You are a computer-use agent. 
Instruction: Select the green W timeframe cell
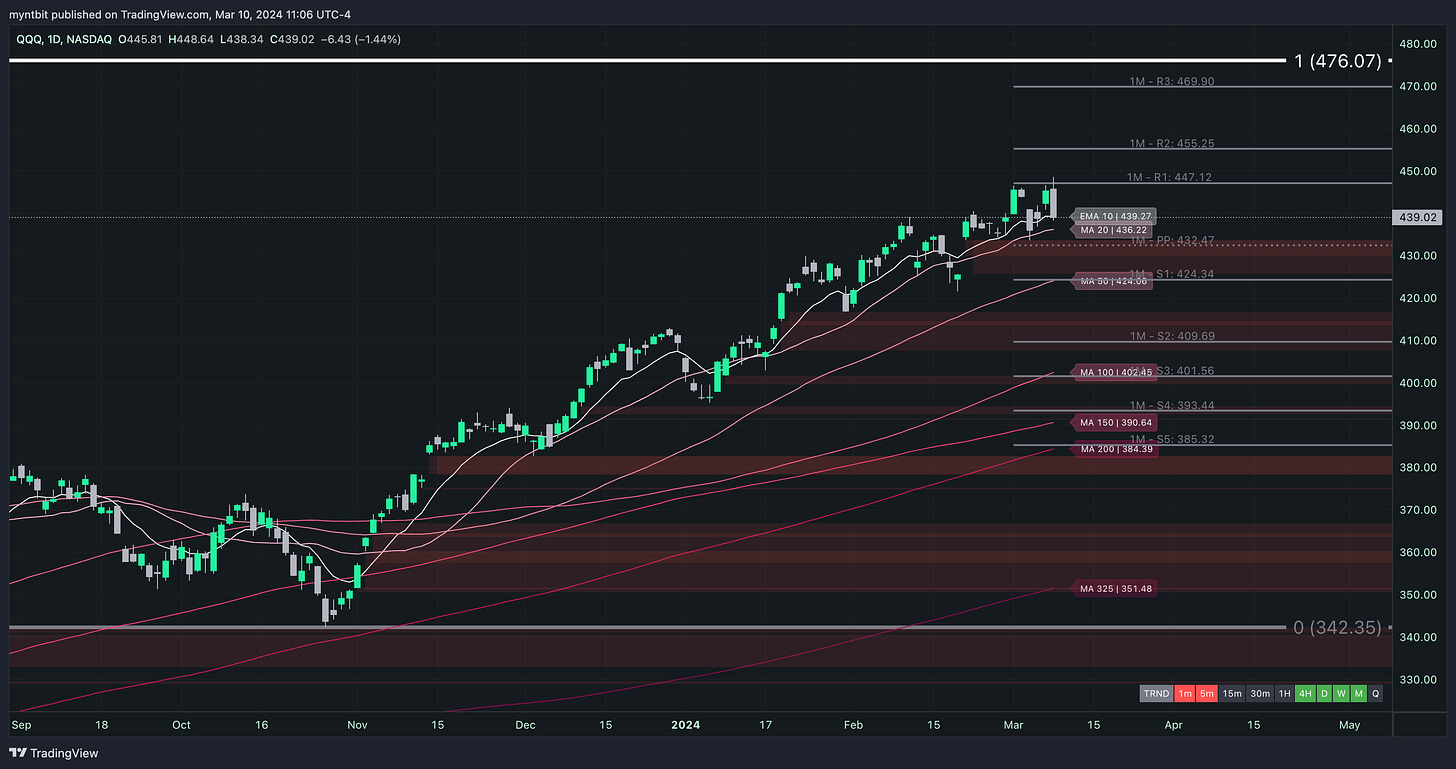coord(1341,693)
